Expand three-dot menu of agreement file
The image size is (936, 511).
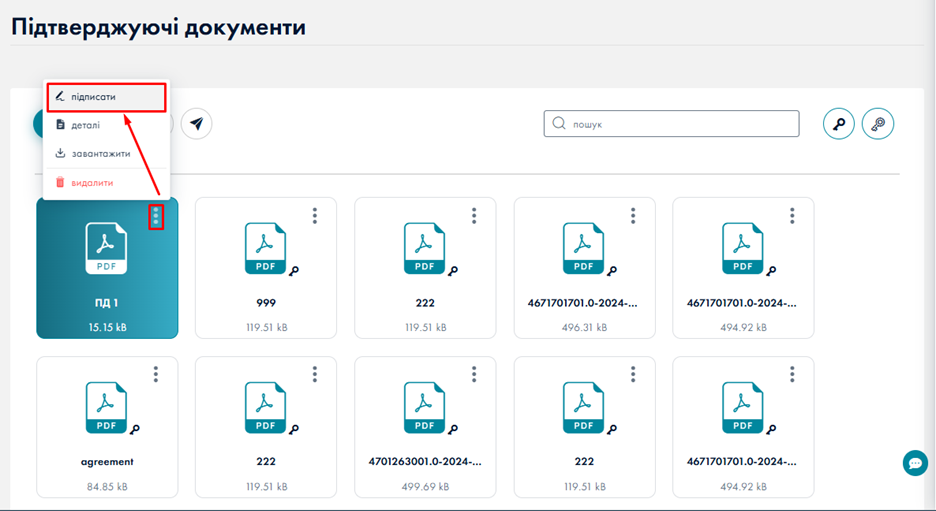(156, 374)
